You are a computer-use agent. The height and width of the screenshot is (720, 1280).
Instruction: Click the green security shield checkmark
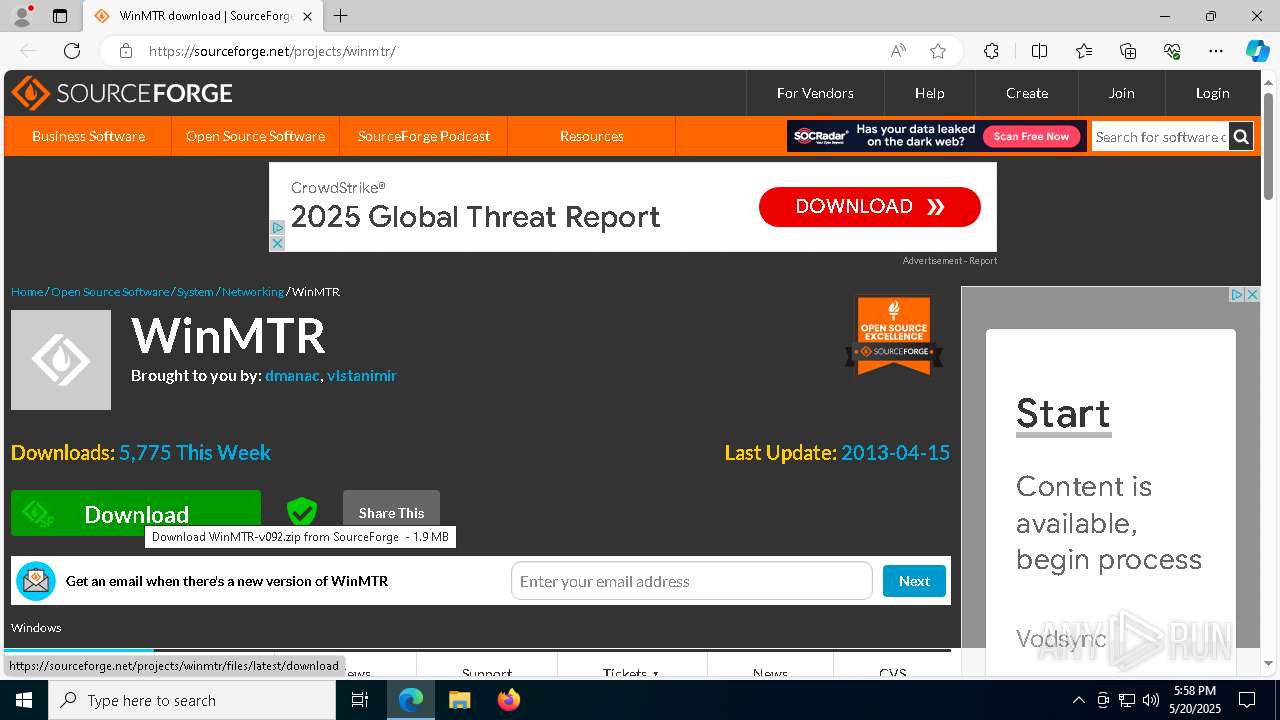[301, 512]
